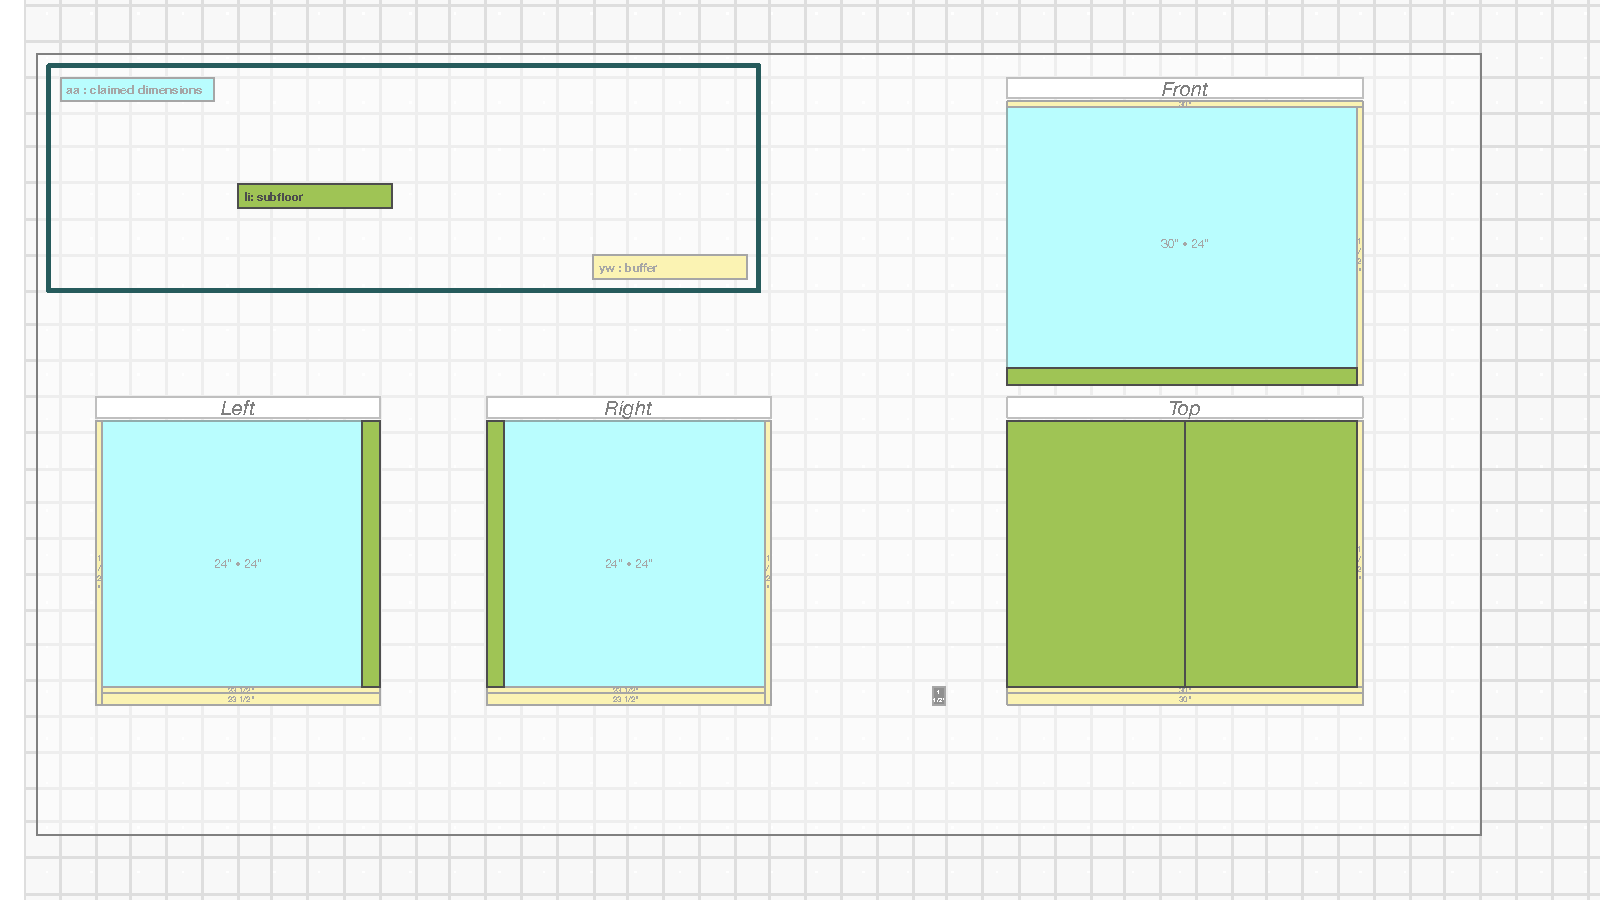Select the right vertical buffer strip in Top view
This screenshot has height=900, width=1600.
[1360, 554]
